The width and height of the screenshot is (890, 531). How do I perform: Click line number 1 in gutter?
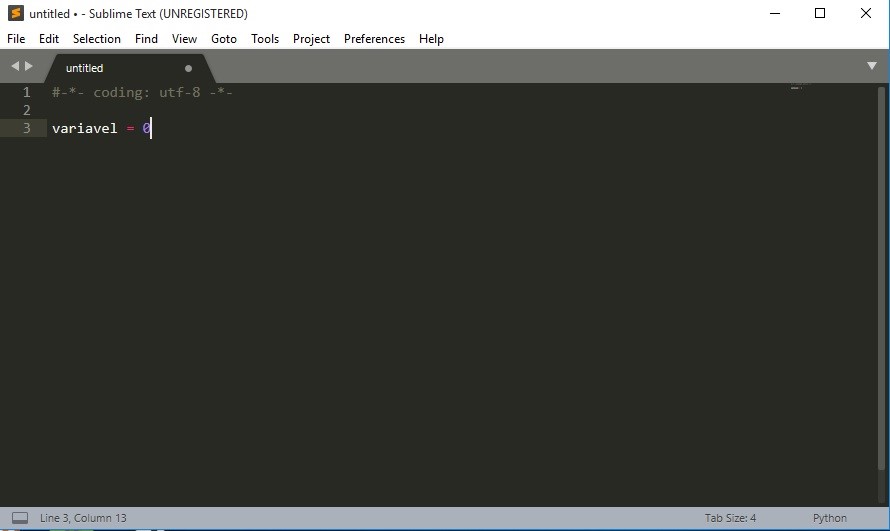[26, 92]
